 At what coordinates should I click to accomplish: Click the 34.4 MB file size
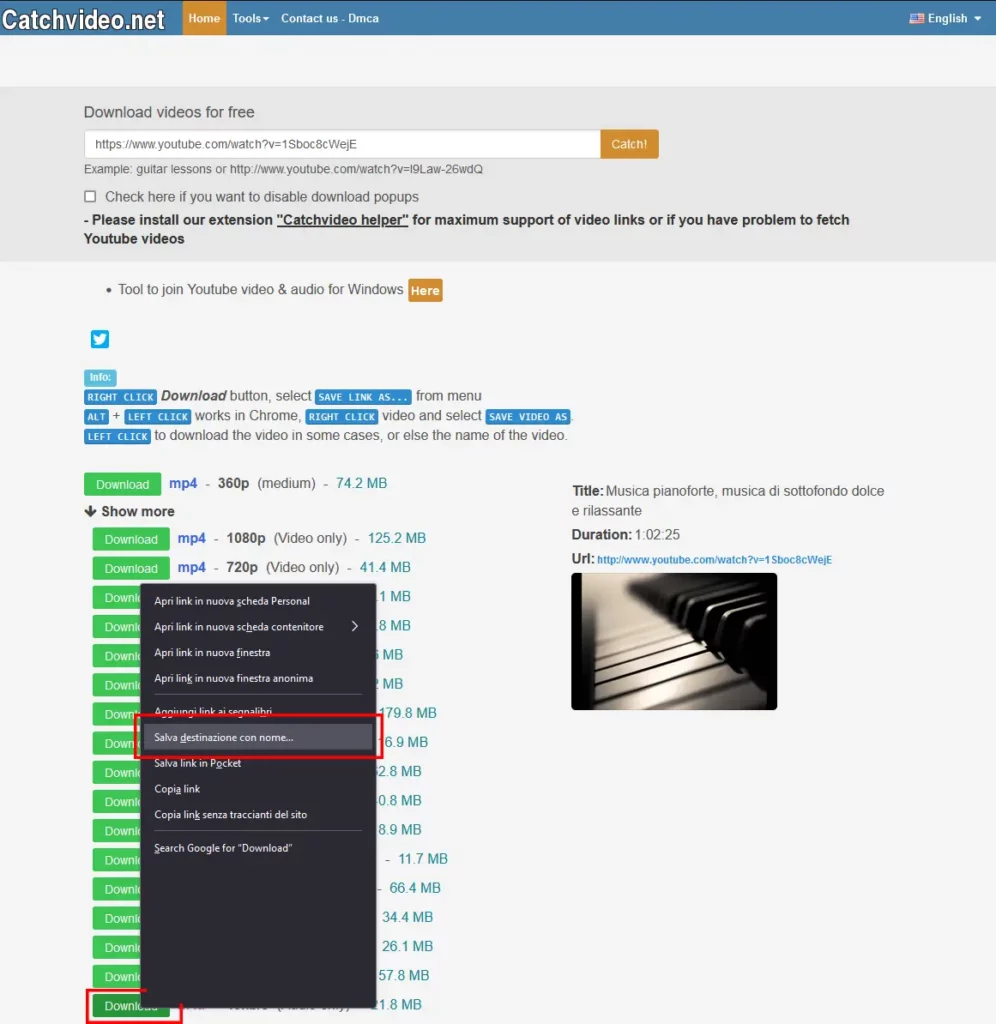pyautogui.click(x=408, y=917)
